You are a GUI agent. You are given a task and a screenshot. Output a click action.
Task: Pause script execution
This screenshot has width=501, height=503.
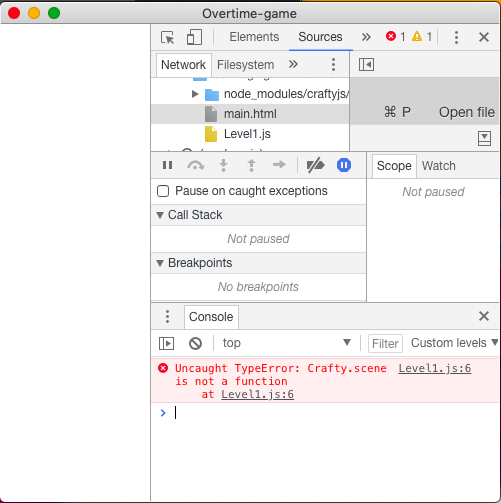click(x=167, y=165)
